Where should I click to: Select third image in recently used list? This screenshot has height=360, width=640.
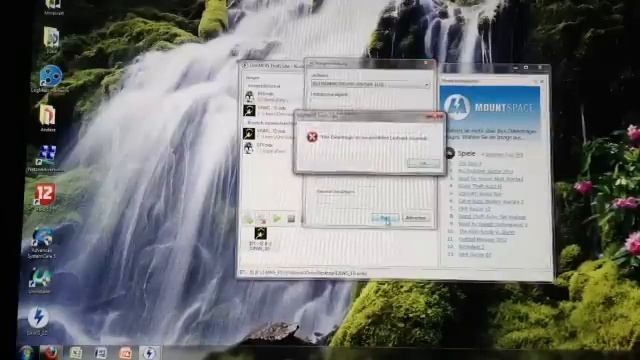[266, 133]
